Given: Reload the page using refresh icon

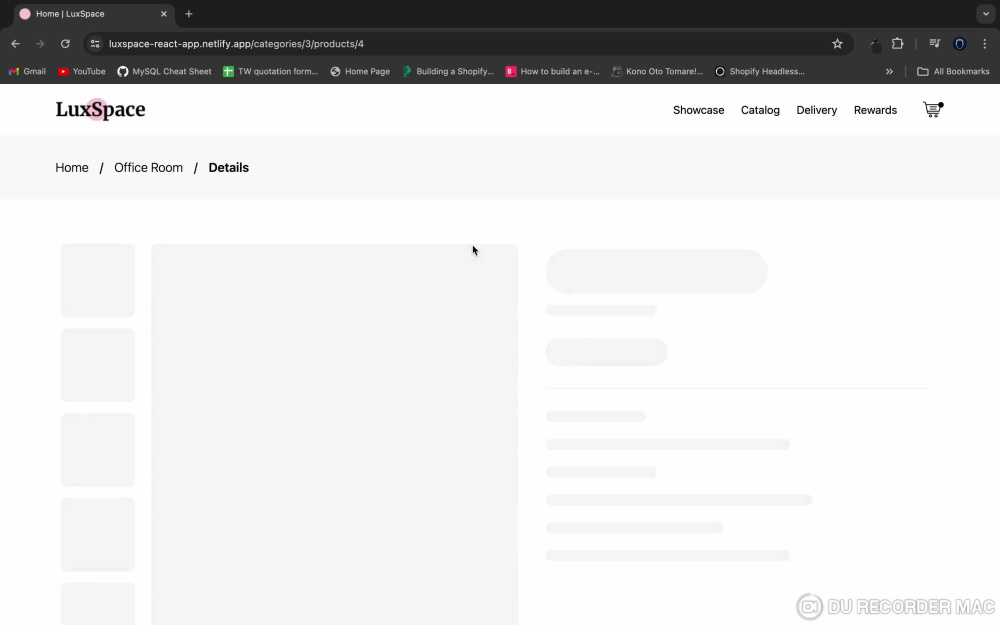Looking at the screenshot, I should [x=65, y=44].
